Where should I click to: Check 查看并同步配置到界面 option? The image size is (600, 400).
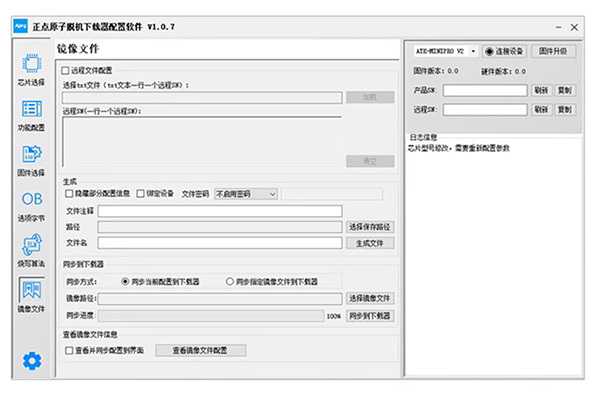pyautogui.click(x=69, y=350)
